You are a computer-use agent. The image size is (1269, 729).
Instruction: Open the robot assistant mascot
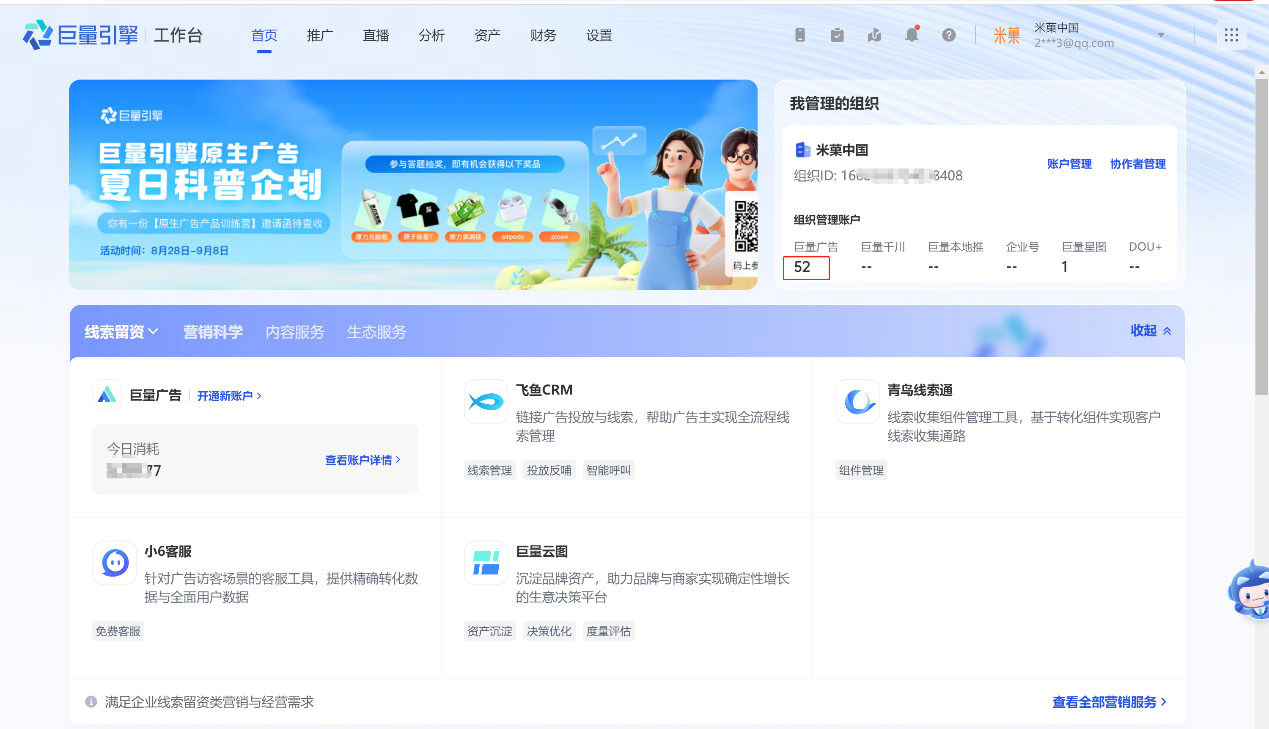click(x=1249, y=590)
